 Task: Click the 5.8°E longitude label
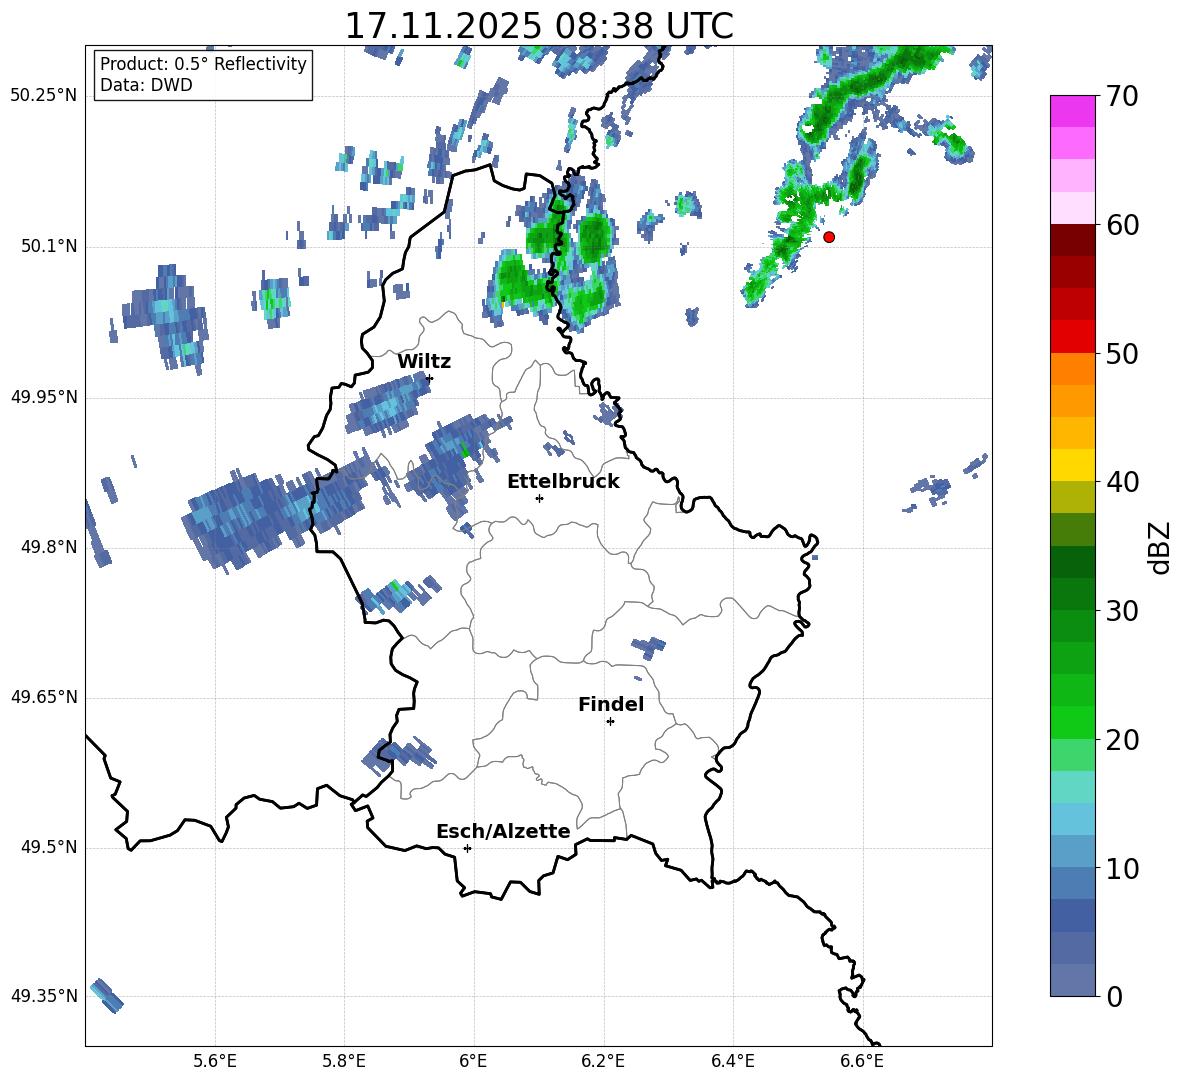344,1061
